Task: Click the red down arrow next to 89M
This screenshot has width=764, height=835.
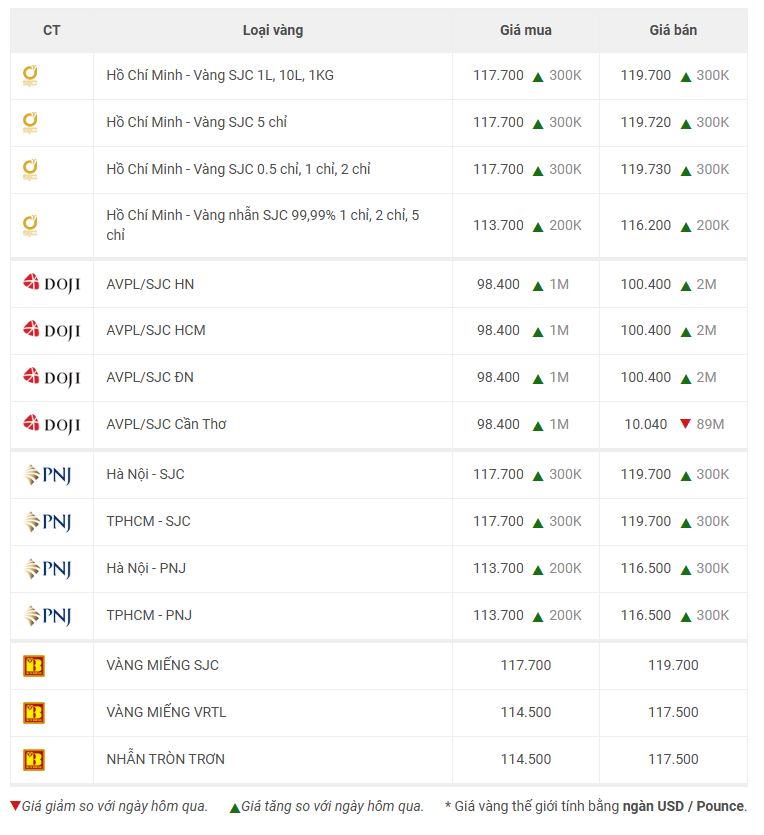Action: tap(685, 424)
